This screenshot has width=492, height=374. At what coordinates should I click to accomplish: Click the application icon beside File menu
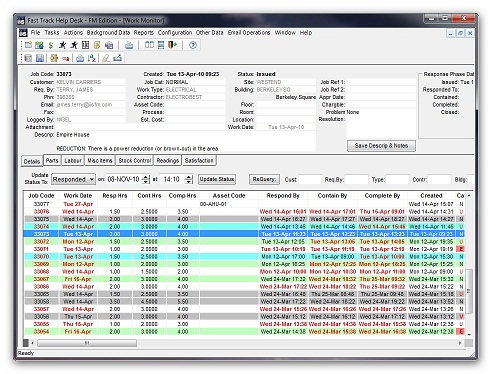(23, 33)
